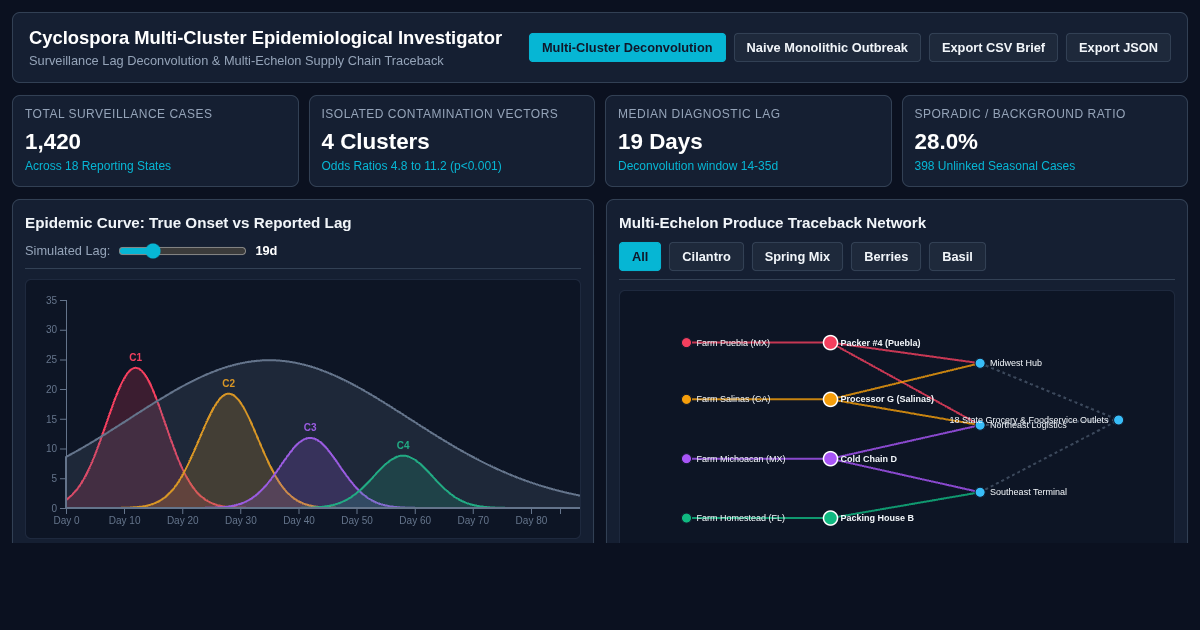Click the C3 cluster peak label
Viewport: 1200px width, 630px height.
tap(310, 428)
